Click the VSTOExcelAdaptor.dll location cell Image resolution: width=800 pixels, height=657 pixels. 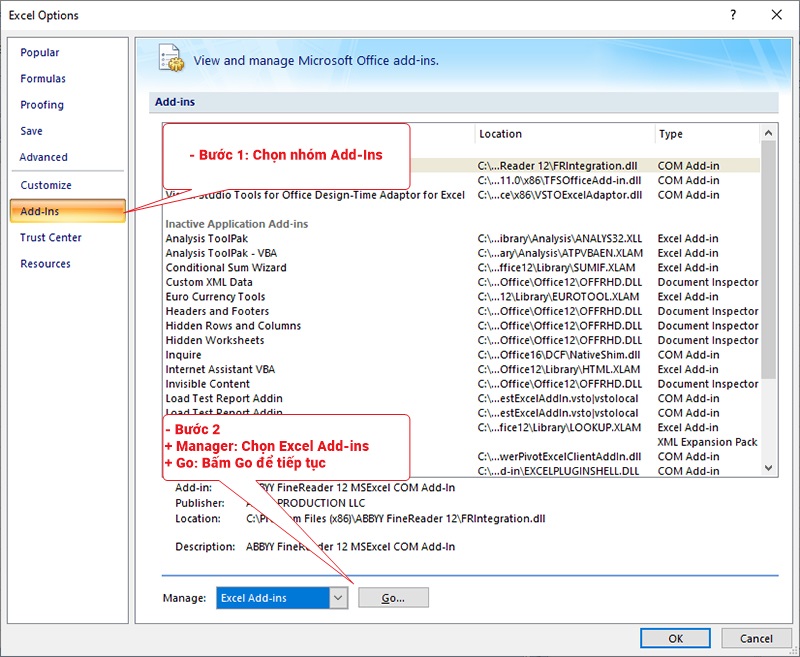tap(560, 195)
